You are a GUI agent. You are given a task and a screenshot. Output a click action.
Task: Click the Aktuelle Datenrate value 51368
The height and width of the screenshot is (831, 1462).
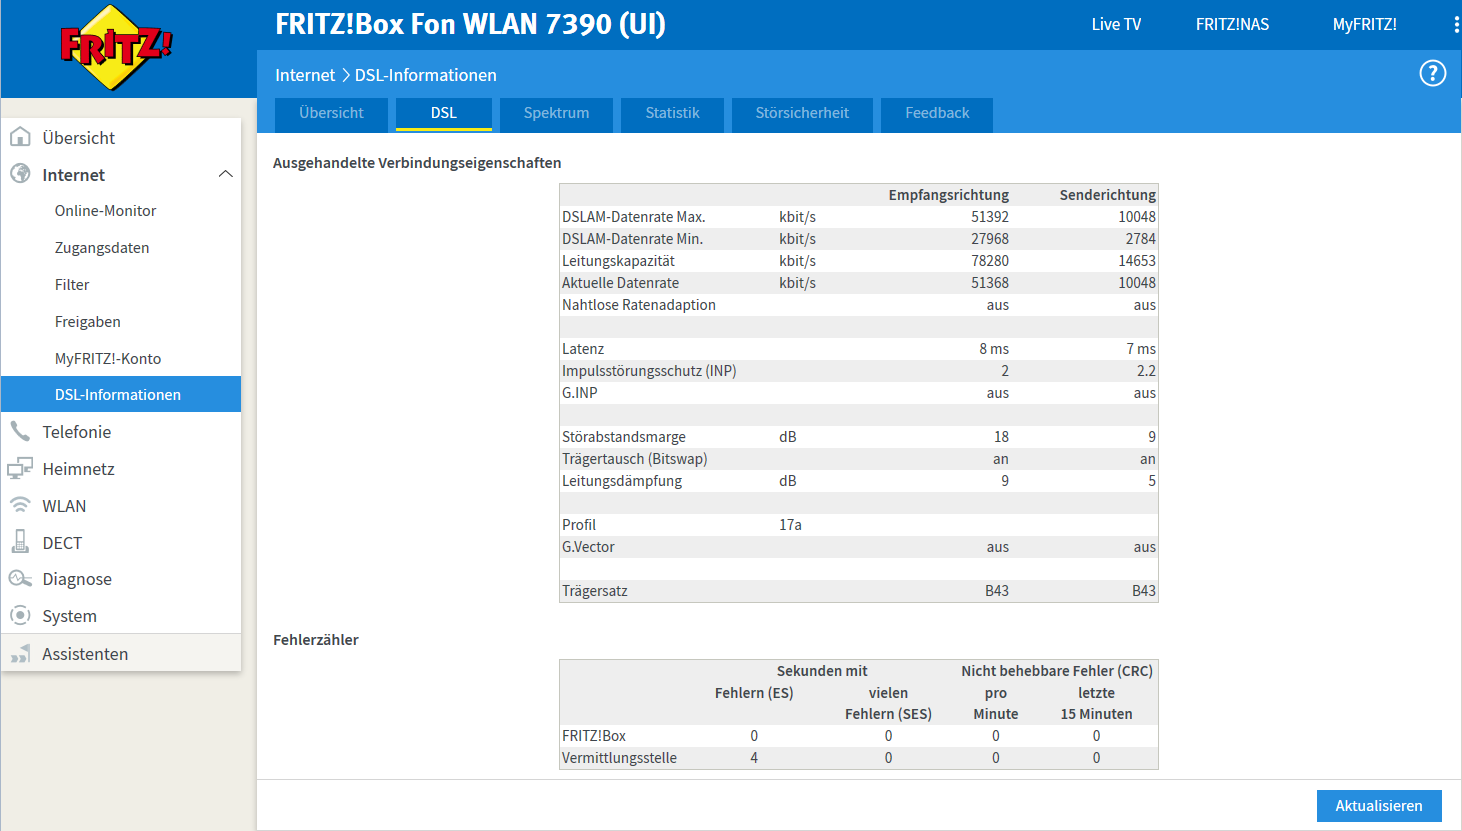click(989, 283)
